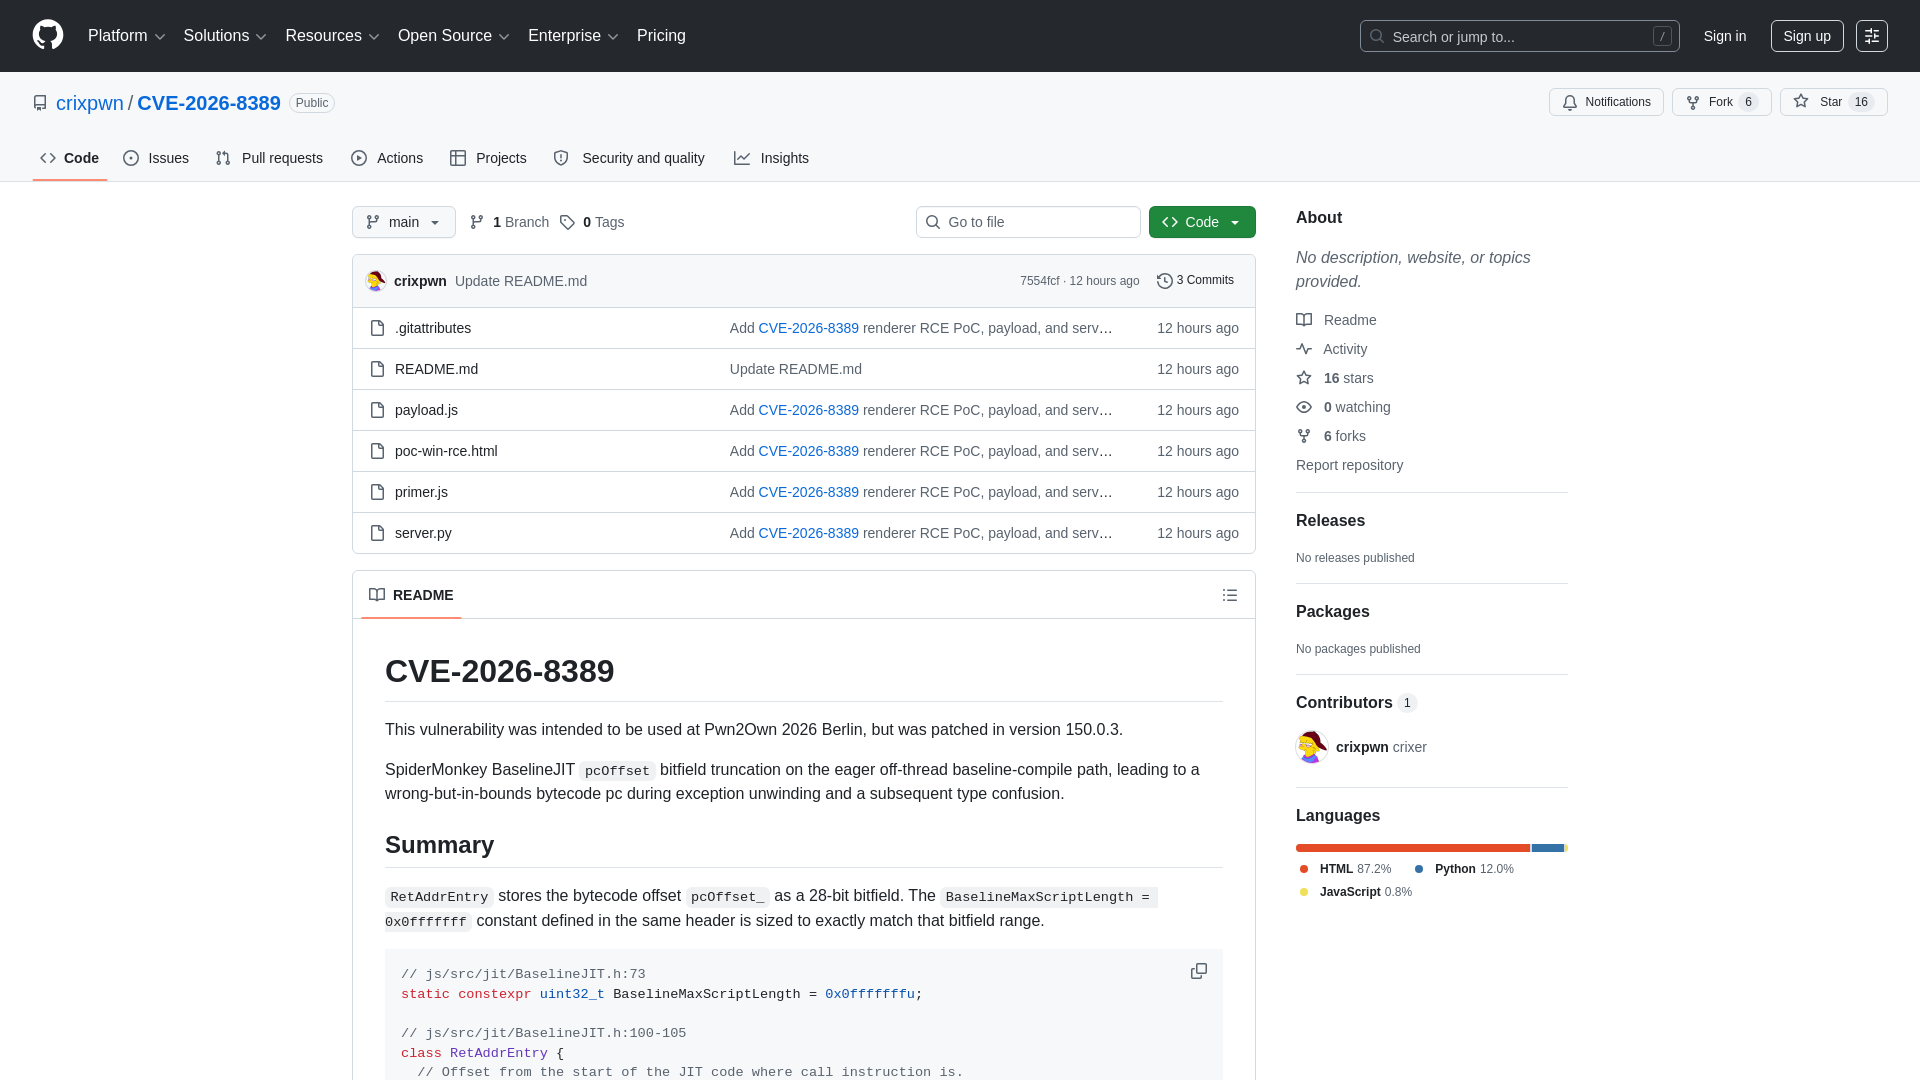The image size is (1920, 1080).
Task: Open Report repository link
Action: pos(1349,465)
